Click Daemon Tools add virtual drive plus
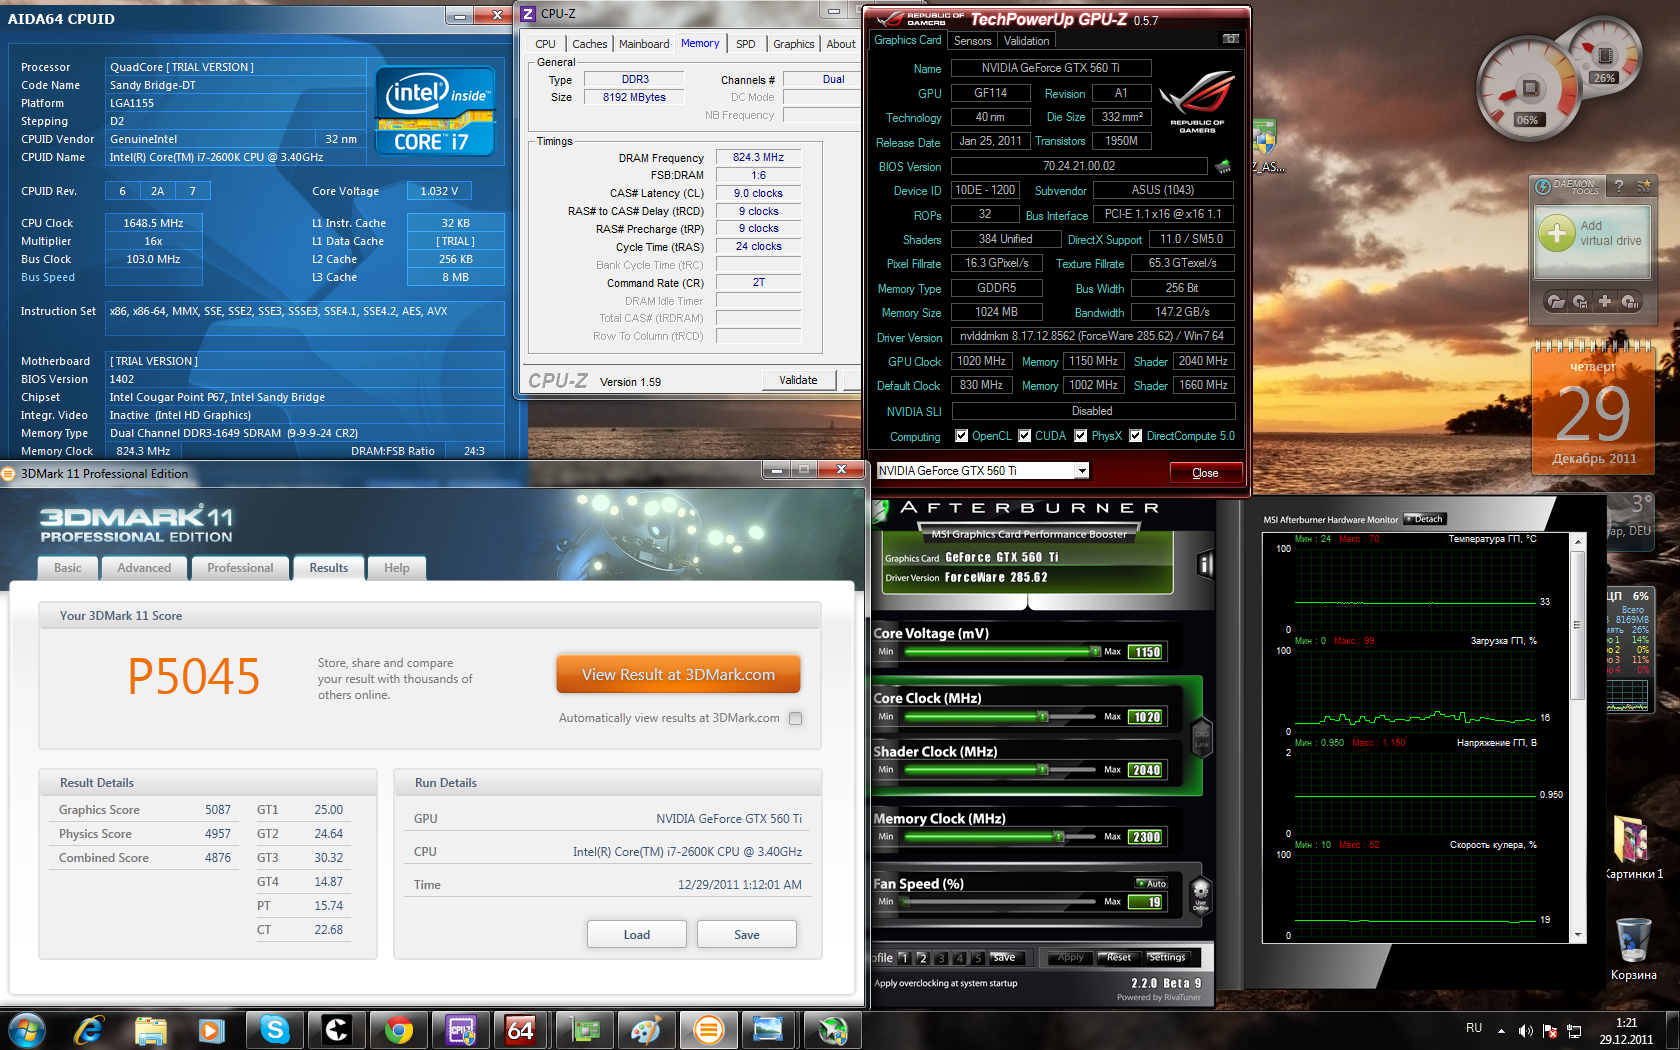 point(1556,233)
